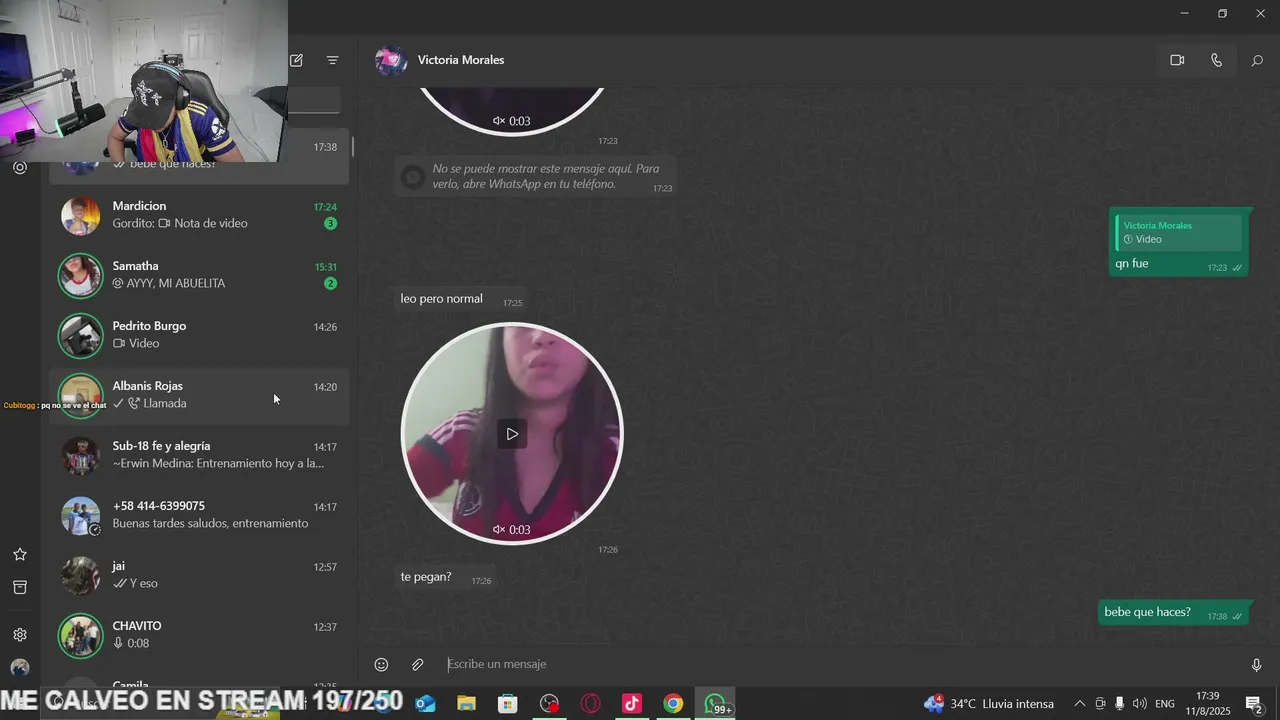Open the Sub-18 fe y alegría group chat
The width and height of the screenshot is (1280, 720).
199,454
